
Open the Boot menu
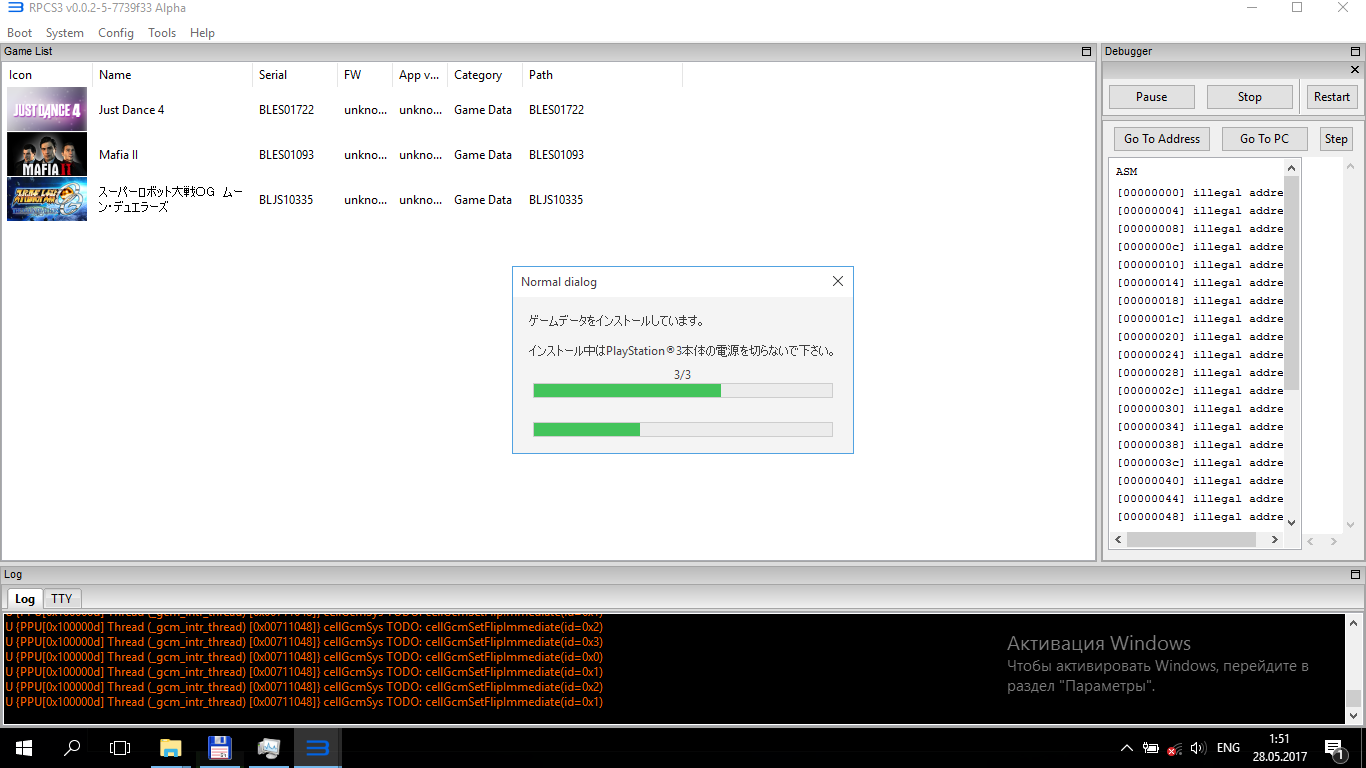20,33
